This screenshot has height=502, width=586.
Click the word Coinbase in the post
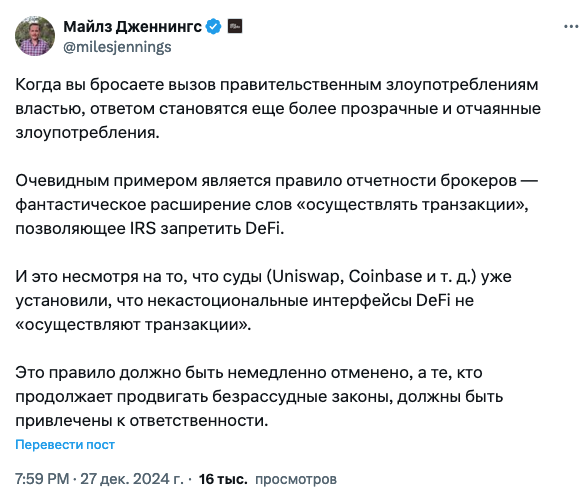(385, 277)
